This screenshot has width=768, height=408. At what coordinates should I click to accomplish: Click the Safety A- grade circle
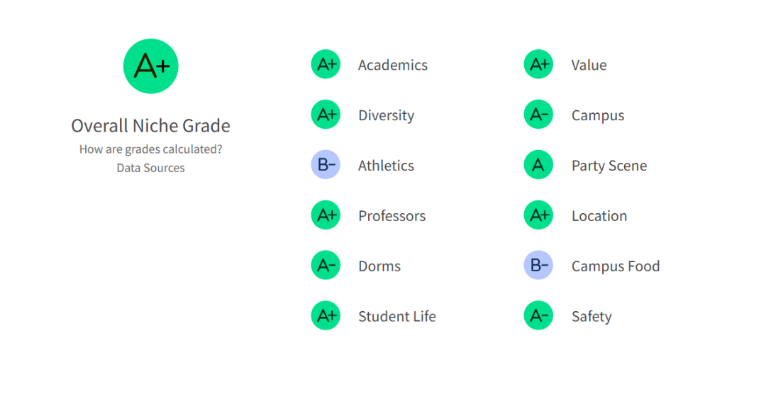538,316
